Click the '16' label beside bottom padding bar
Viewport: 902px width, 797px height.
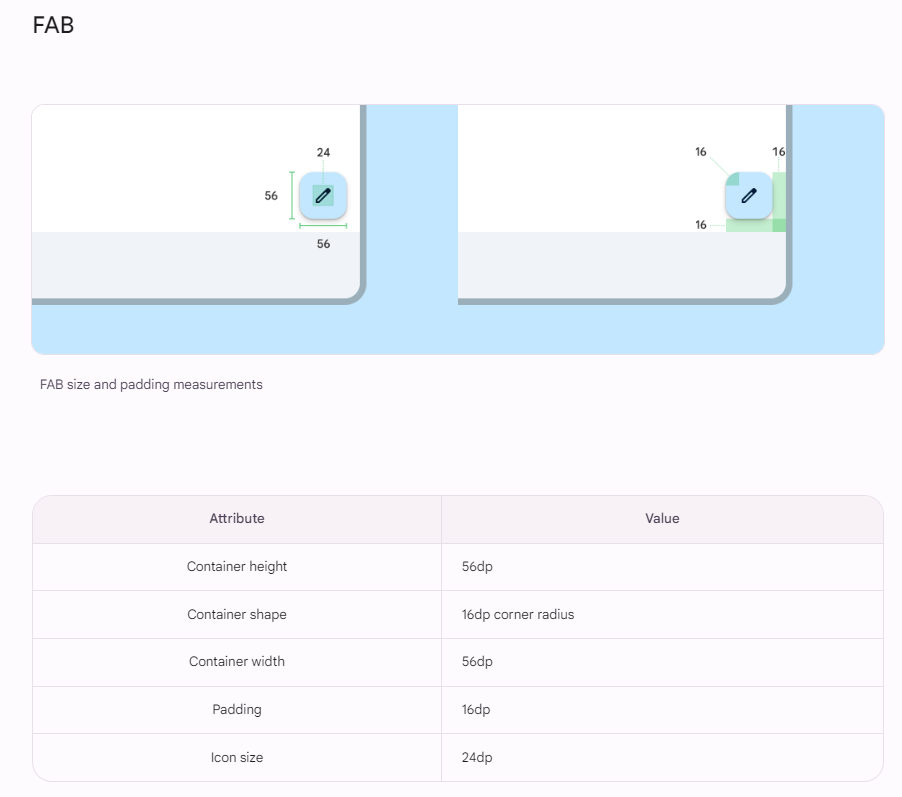click(x=701, y=225)
